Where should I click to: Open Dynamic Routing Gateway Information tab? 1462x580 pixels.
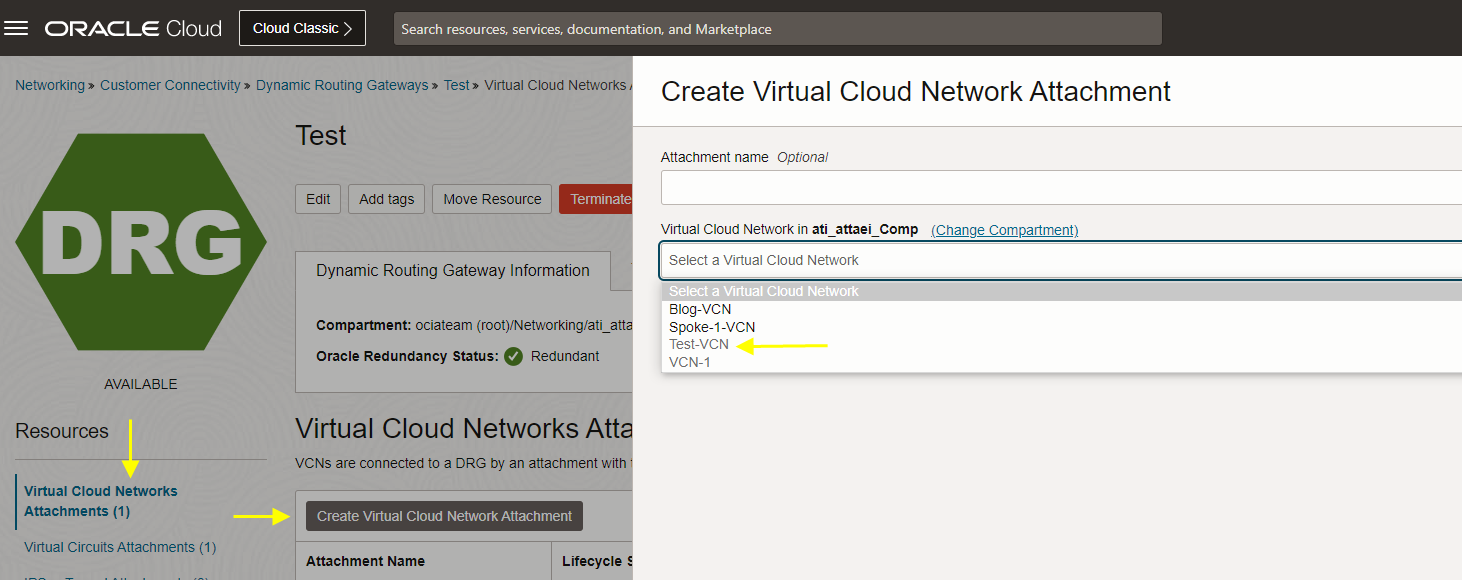click(x=453, y=271)
